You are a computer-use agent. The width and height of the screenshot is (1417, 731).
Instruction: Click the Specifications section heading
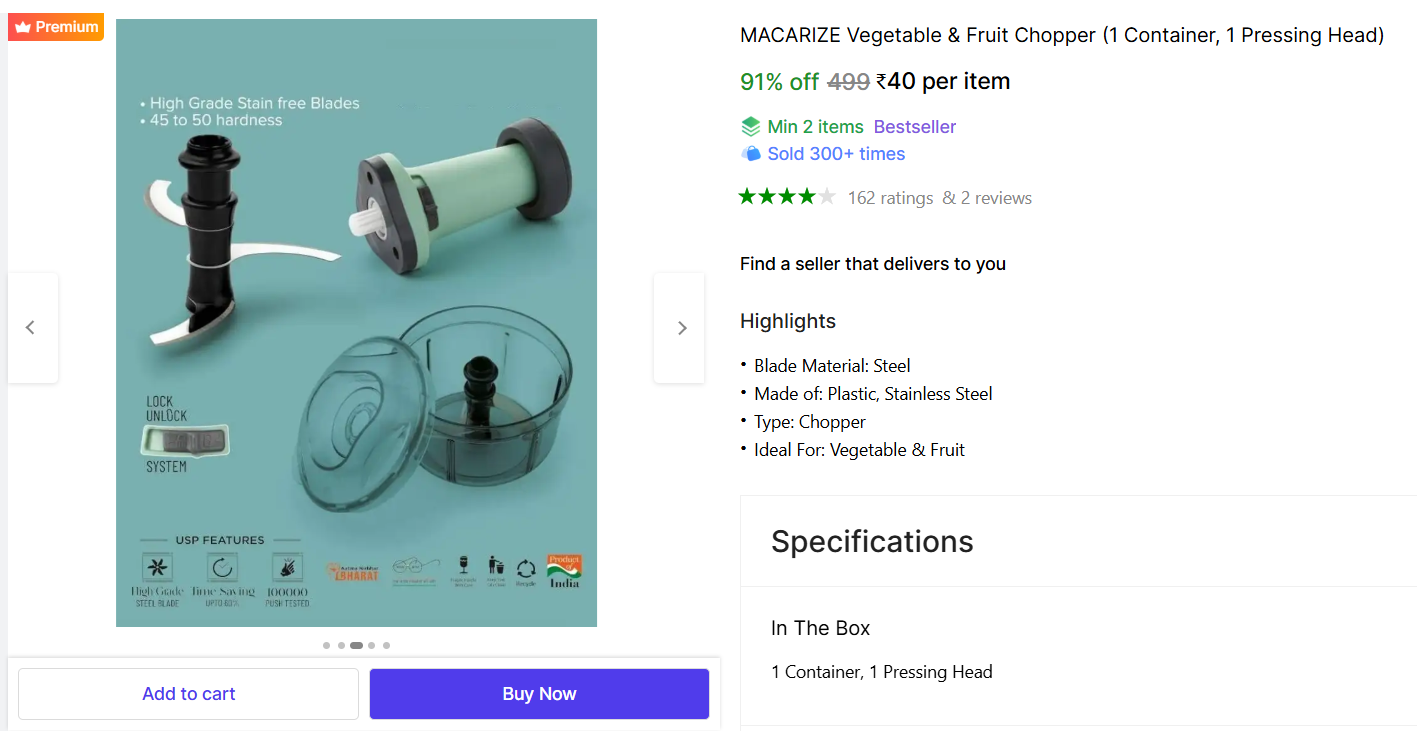872,541
